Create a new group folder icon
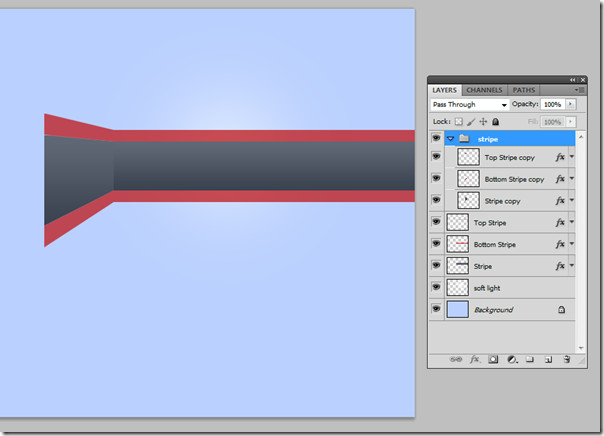Screen dimensions: 604x436 pyautogui.click(x=530, y=359)
